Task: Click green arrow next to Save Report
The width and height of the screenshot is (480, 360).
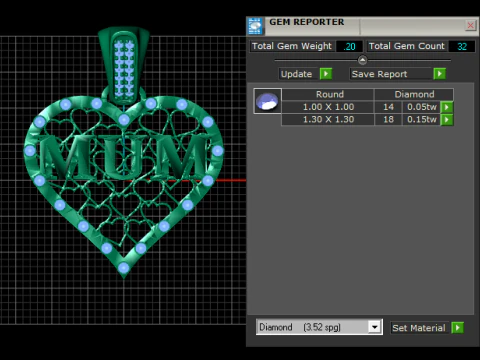Action: [439, 74]
